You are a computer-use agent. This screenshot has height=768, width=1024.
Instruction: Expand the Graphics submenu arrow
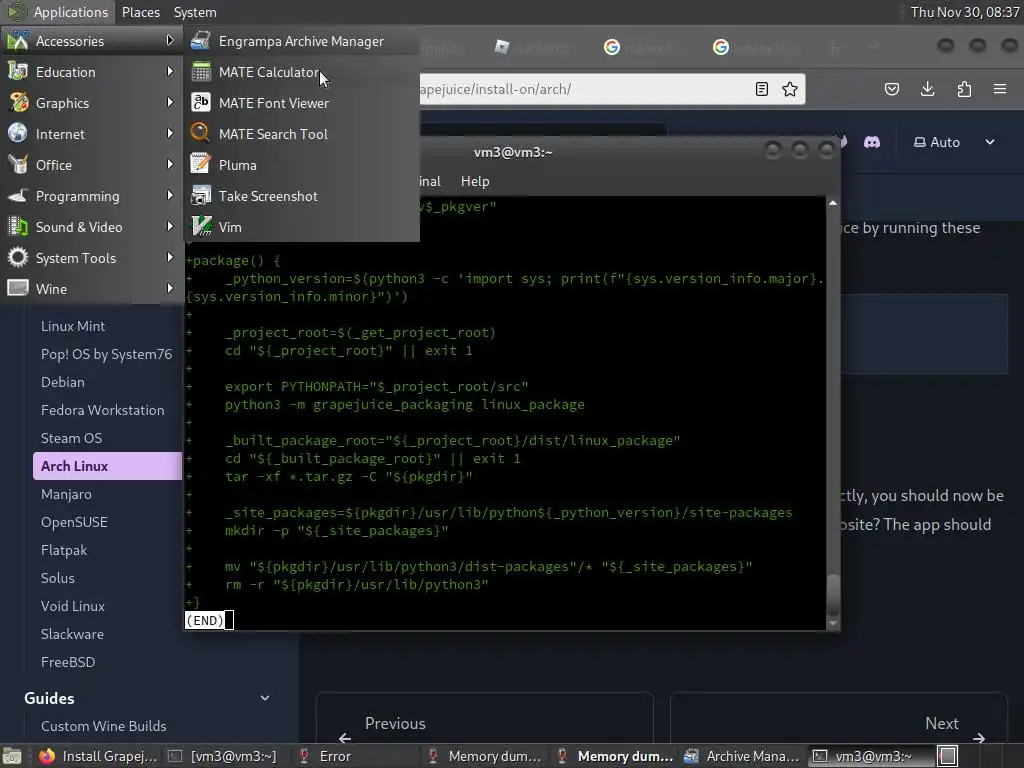point(170,103)
